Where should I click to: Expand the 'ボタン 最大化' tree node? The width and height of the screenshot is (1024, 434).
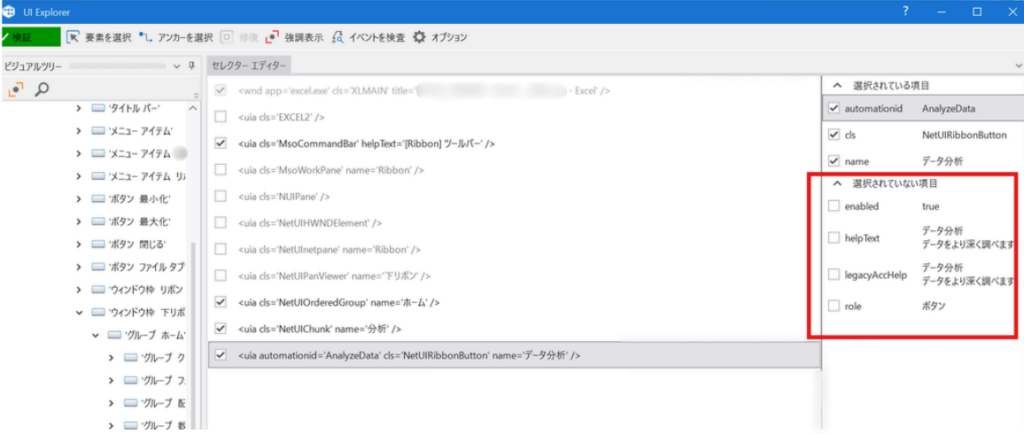(78, 221)
